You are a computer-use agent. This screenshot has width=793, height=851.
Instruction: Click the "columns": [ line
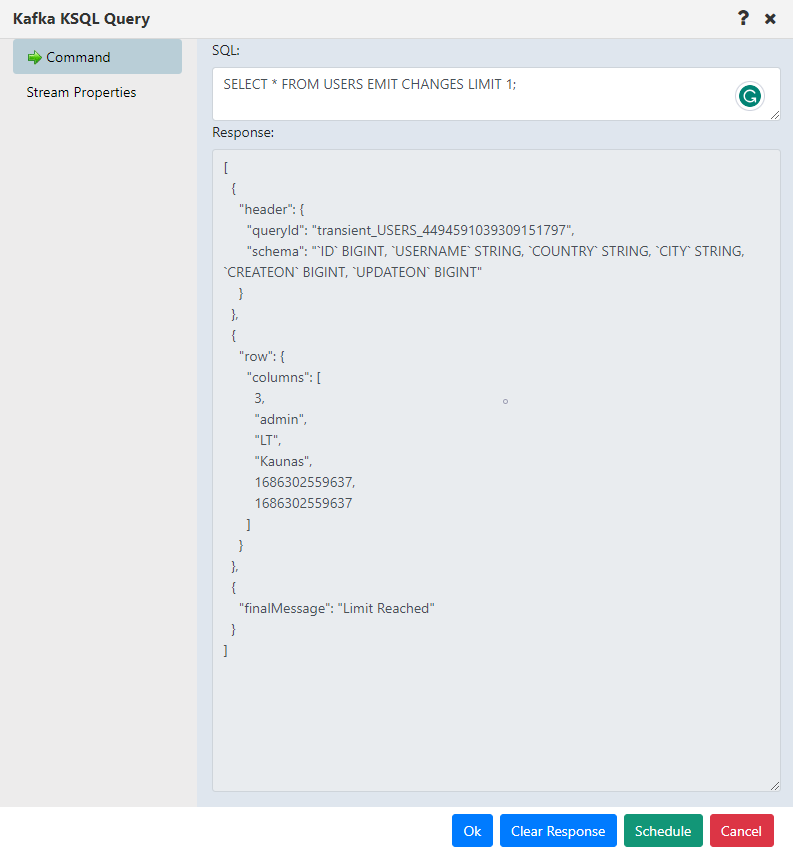(284, 378)
